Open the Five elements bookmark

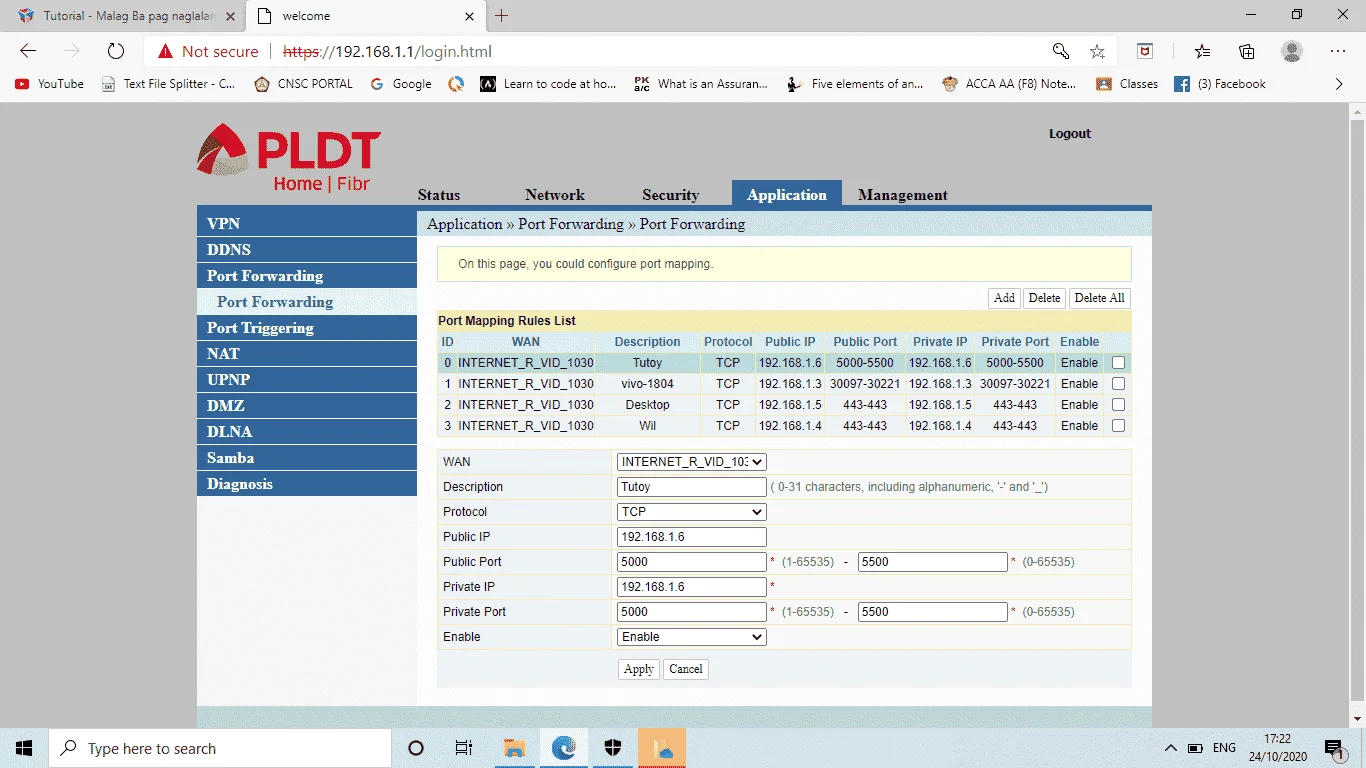point(855,84)
